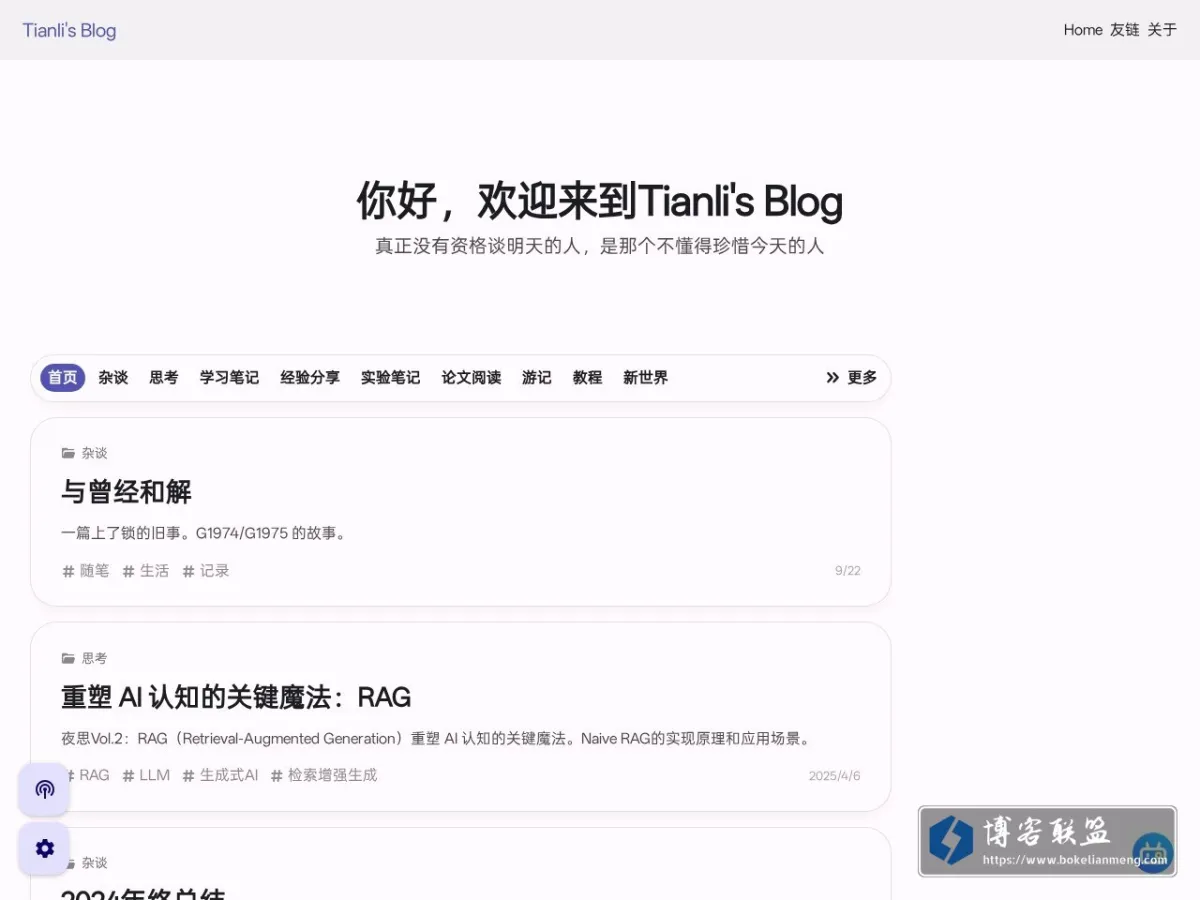Switch to the 杂谈 category tab
Screen dimensions: 1200x900
(113, 377)
